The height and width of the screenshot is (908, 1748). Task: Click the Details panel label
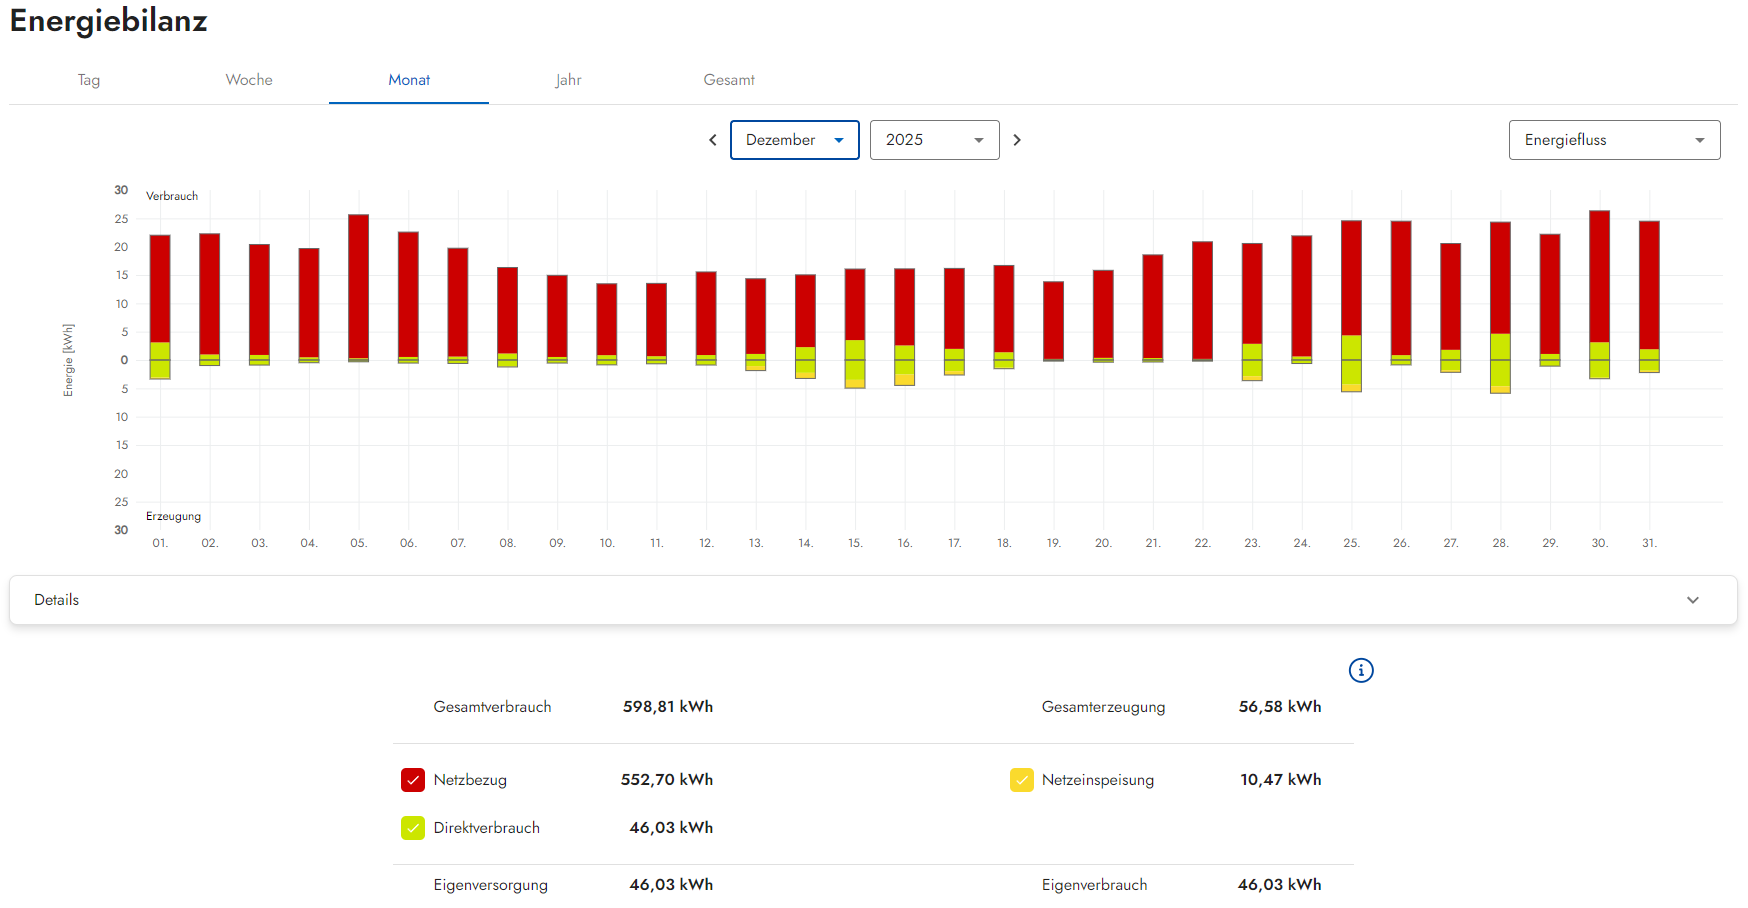pyautogui.click(x=57, y=600)
